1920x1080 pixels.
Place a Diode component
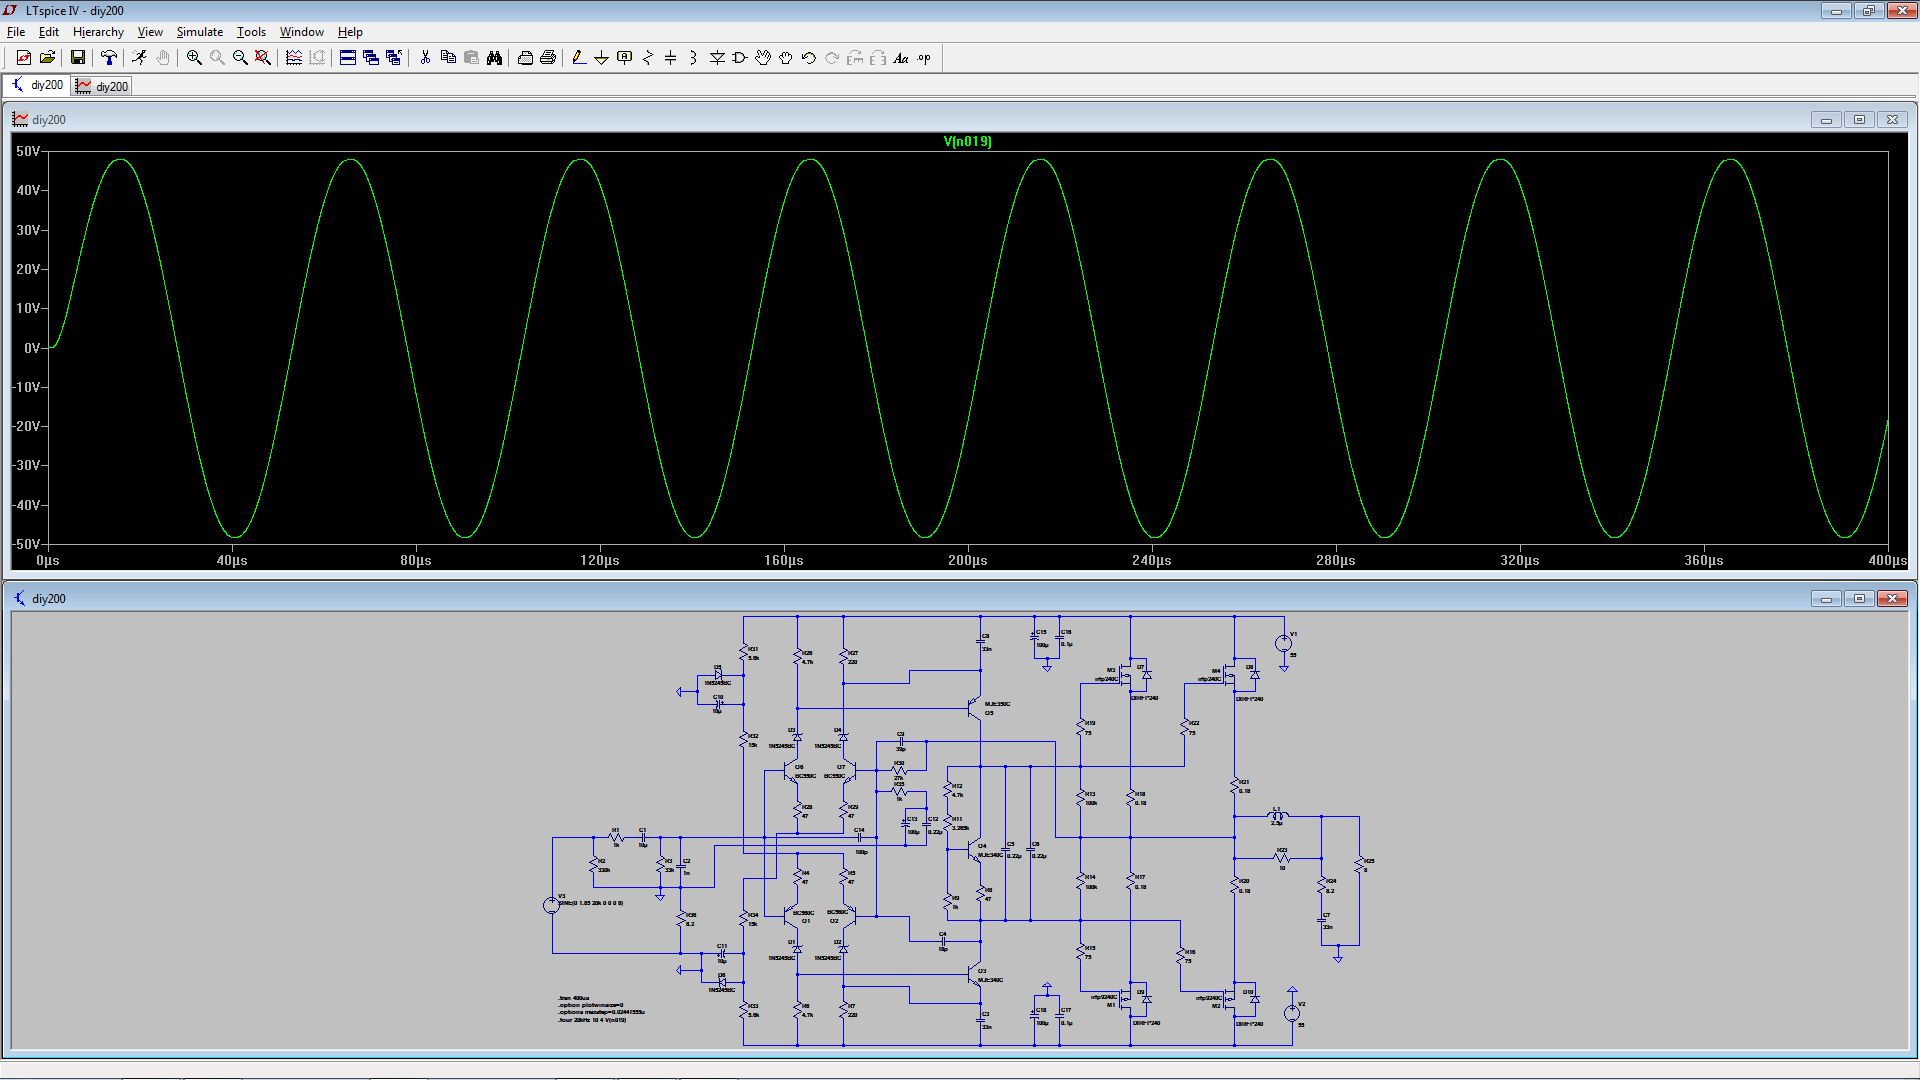(717, 58)
